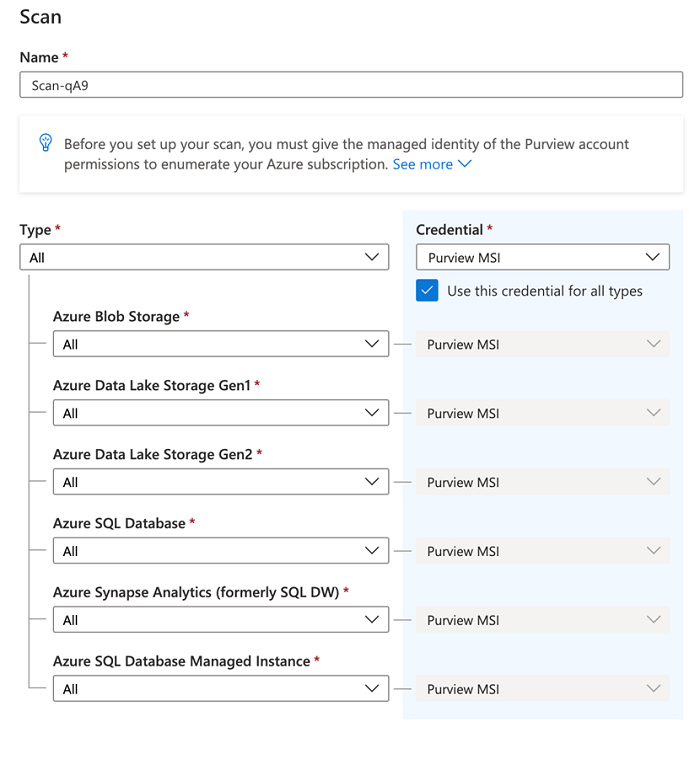This screenshot has height=770, width=700.
Task: Open the Azure Blob Storage dropdown
Action: point(220,344)
